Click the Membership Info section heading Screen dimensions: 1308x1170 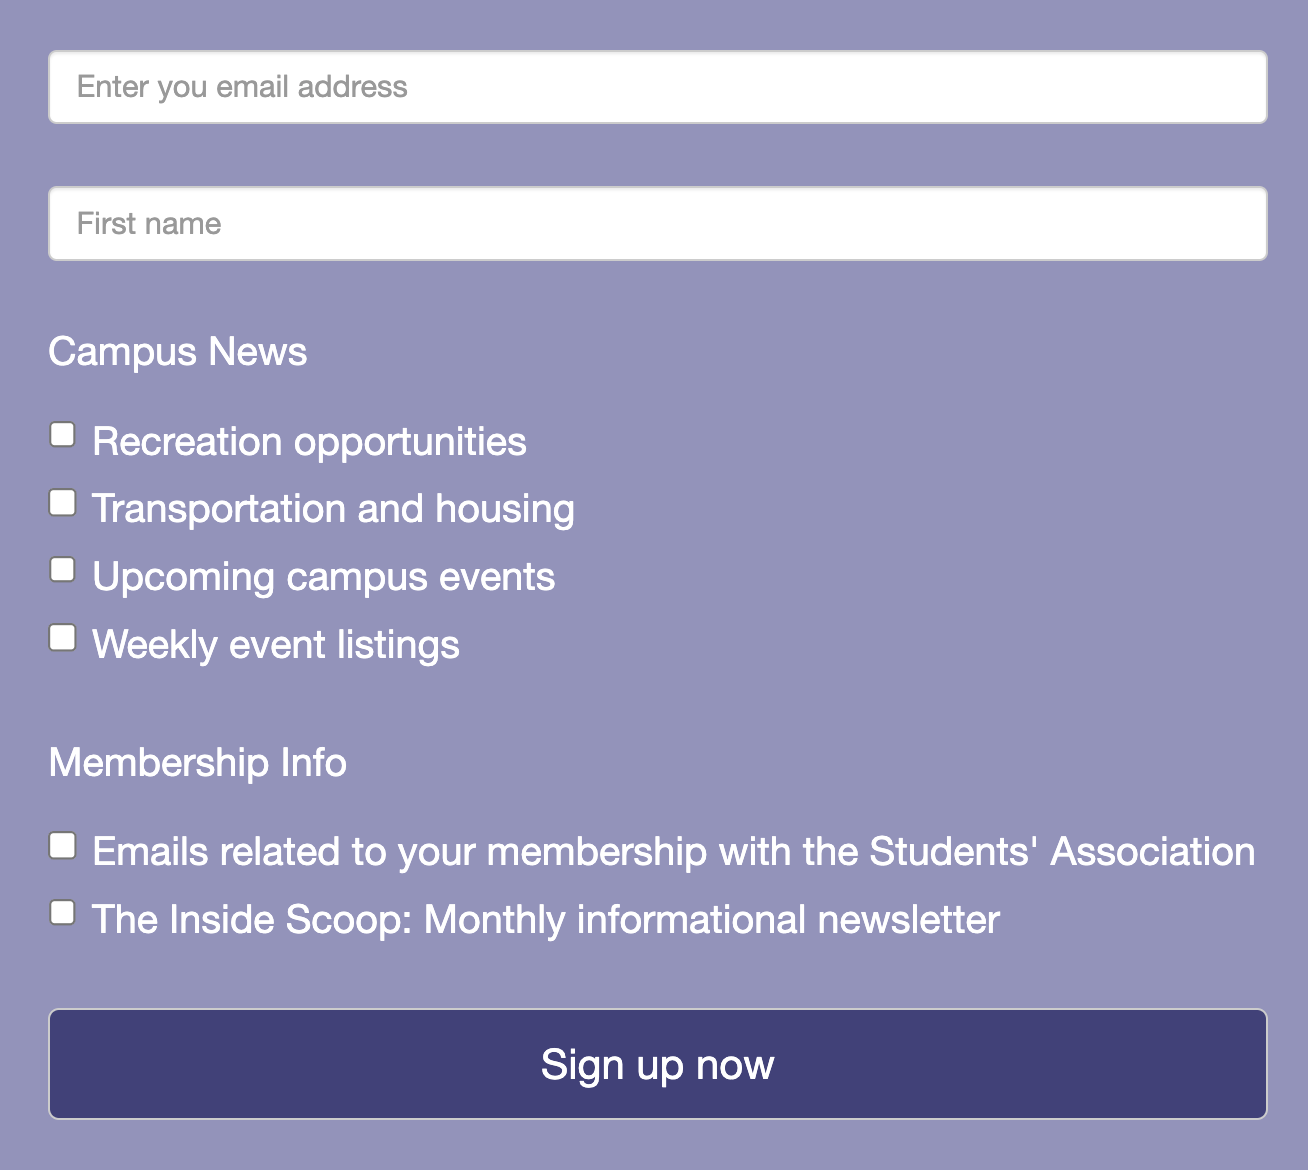198,763
